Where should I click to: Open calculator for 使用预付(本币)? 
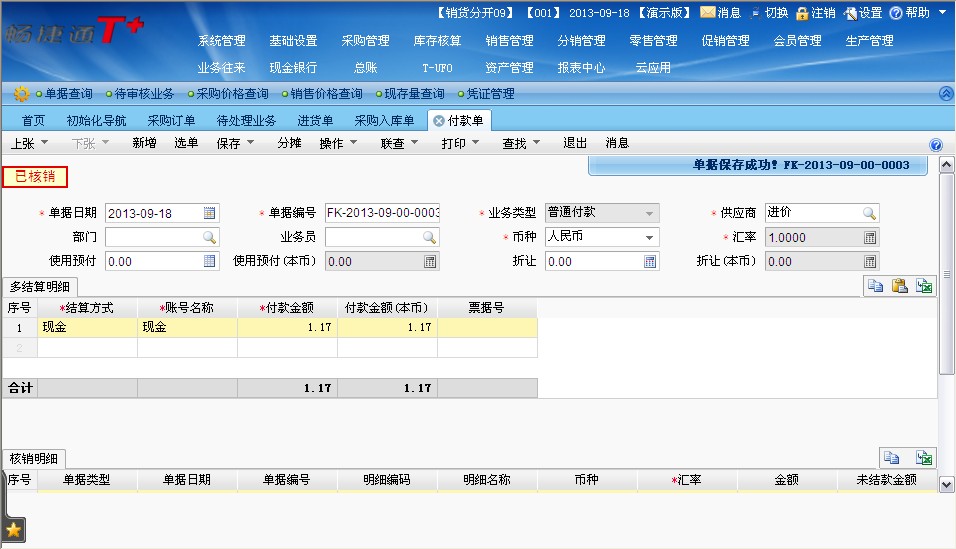click(x=430, y=262)
